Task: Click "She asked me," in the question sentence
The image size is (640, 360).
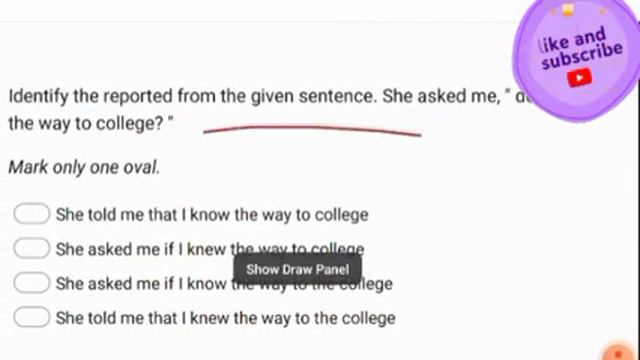Action: tap(441, 97)
